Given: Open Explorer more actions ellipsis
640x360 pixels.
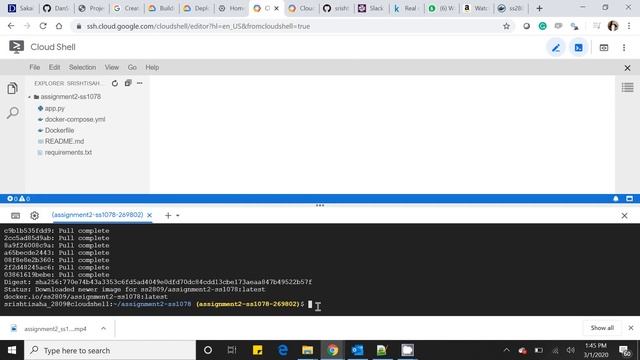Looking at the screenshot, I should [140, 83].
